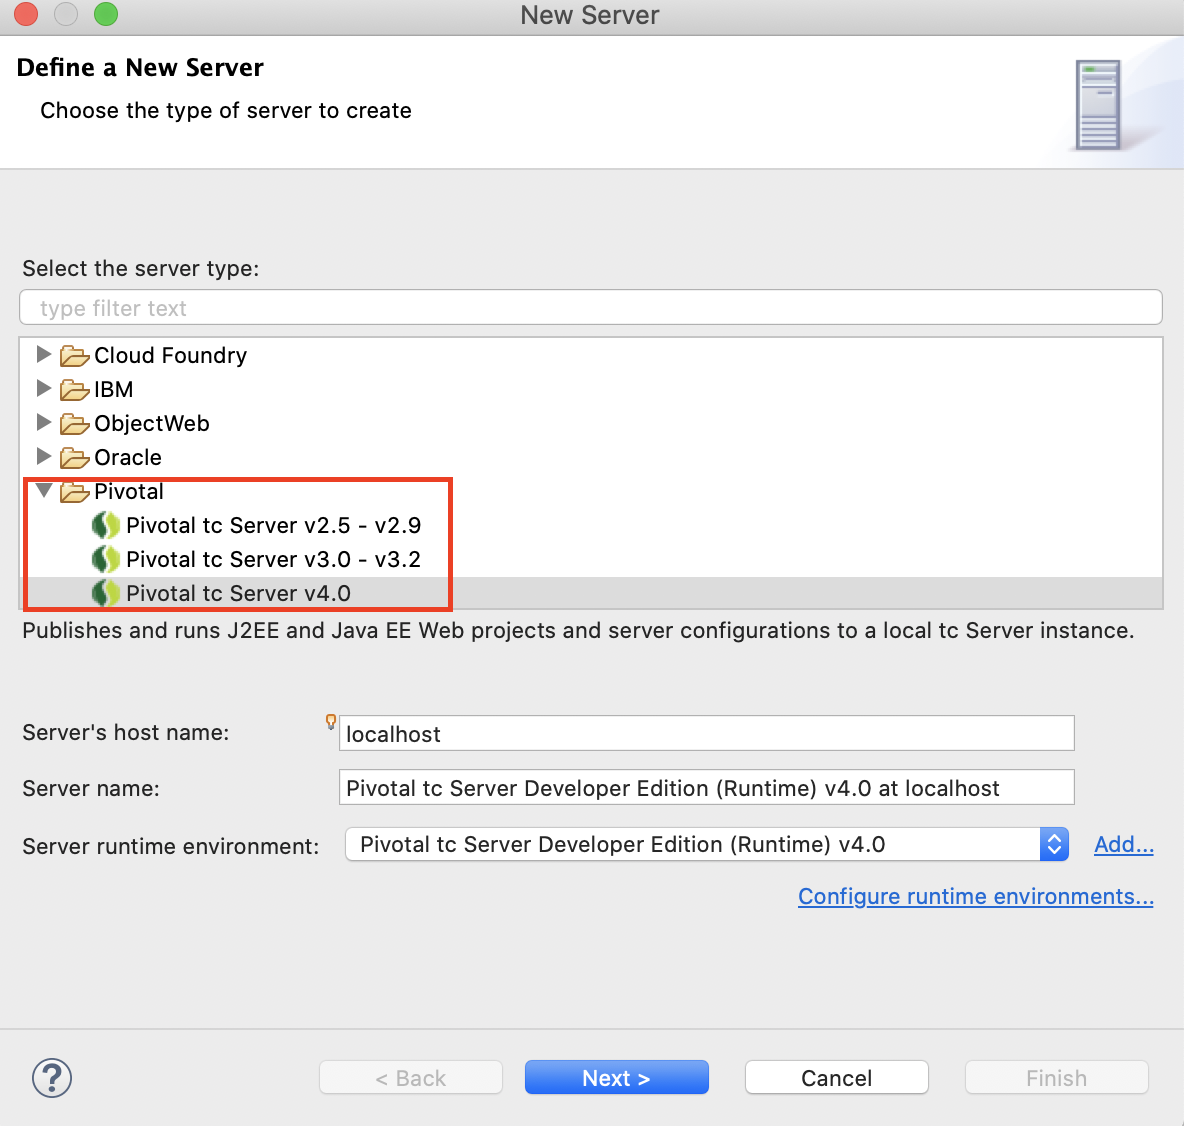This screenshot has width=1184, height=1126.
Task: Focus the type filter text field
Action: 590,307
